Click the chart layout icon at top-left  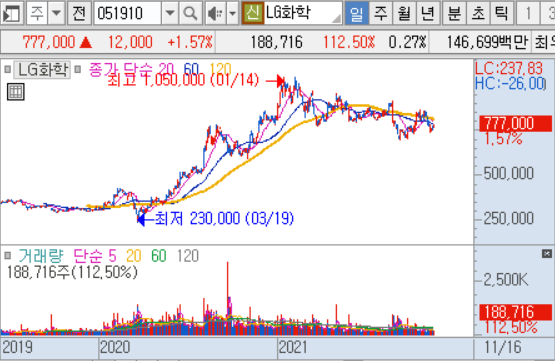point(11,13)
